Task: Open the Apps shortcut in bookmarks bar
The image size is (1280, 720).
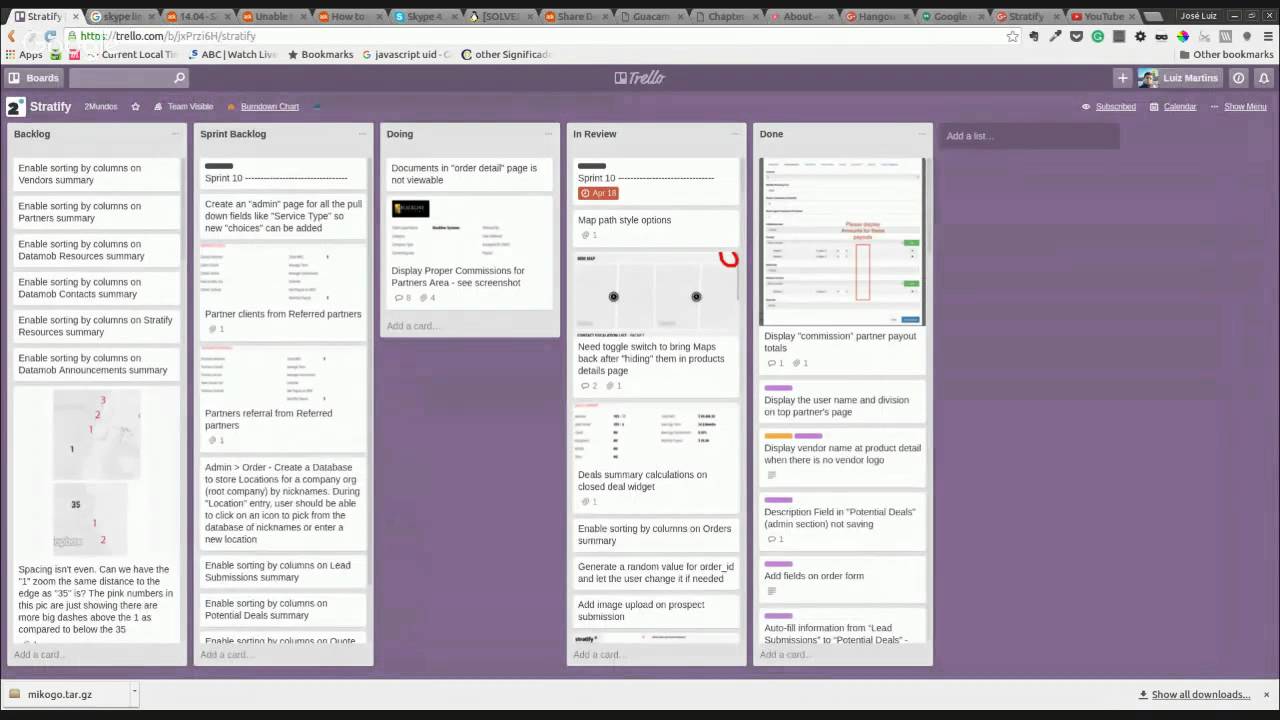Action: tap(25, 55)
